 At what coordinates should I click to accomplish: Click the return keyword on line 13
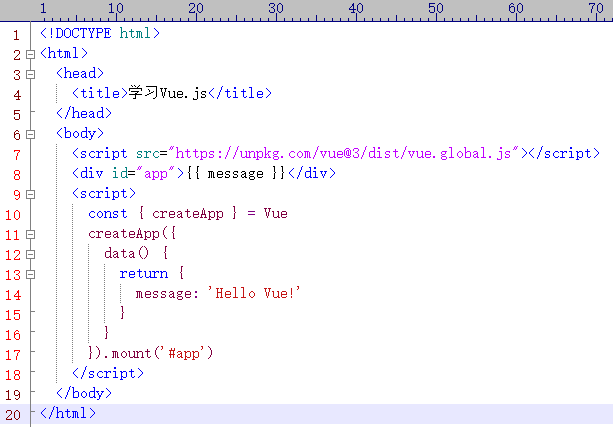[x=143, y=273]
